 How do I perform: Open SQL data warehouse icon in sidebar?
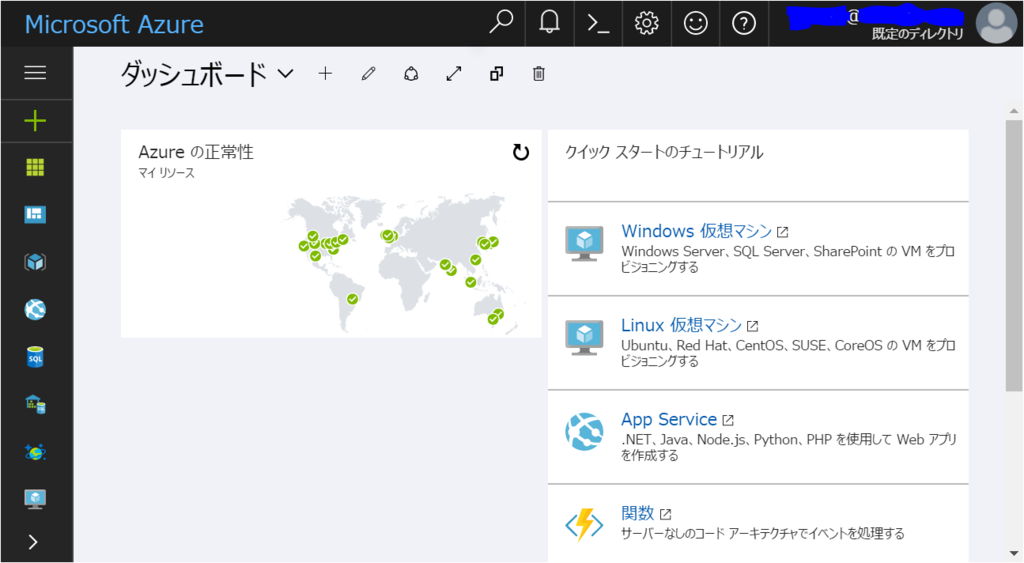35,404
